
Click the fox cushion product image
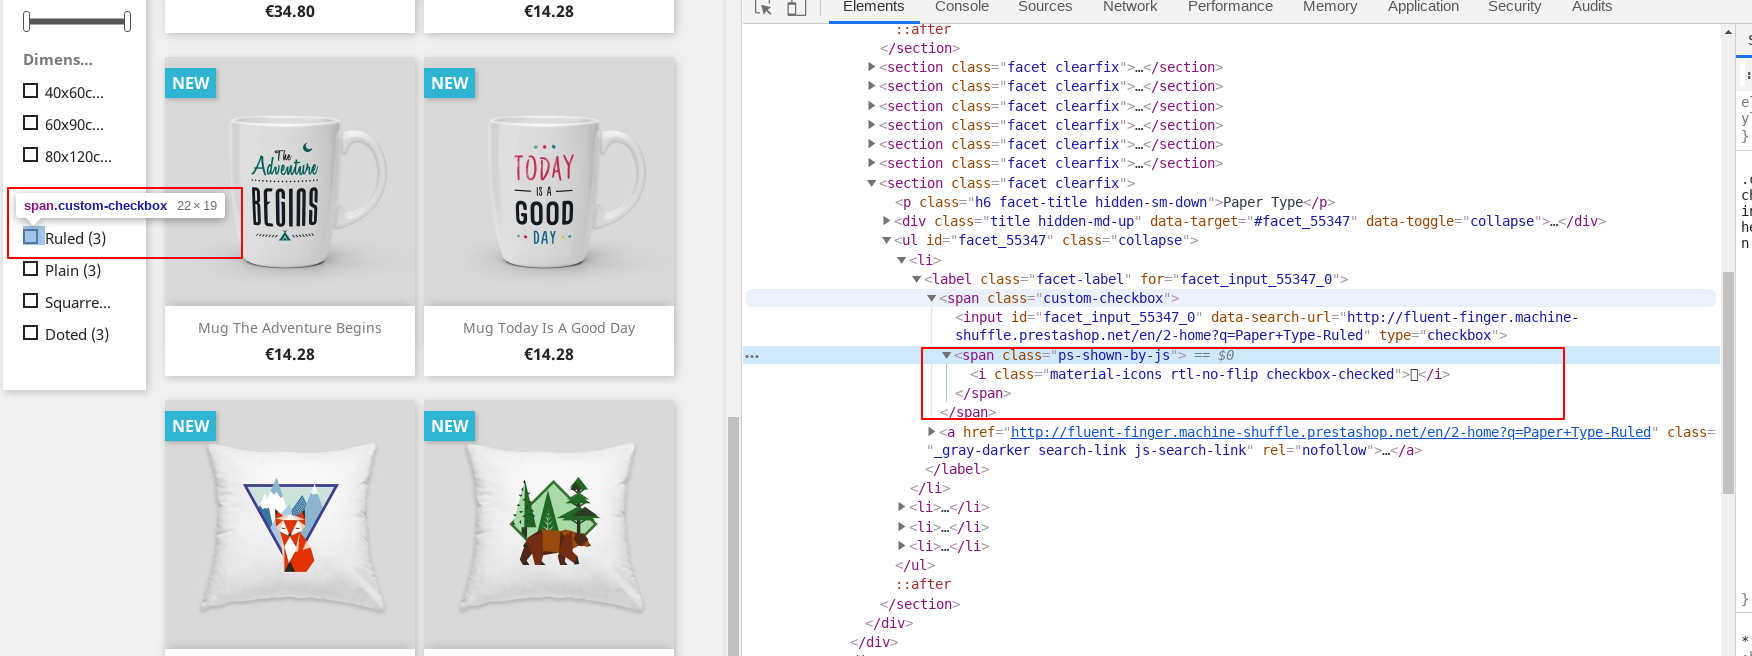pyautogui.click(x=290, y=525)
